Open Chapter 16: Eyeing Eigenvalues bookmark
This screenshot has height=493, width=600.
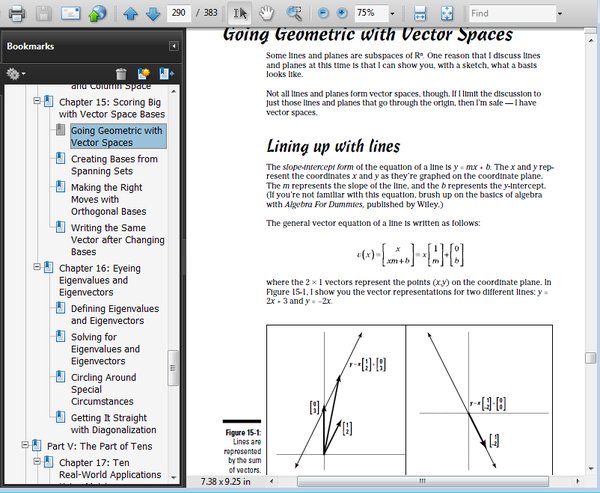tap(99, 280)
